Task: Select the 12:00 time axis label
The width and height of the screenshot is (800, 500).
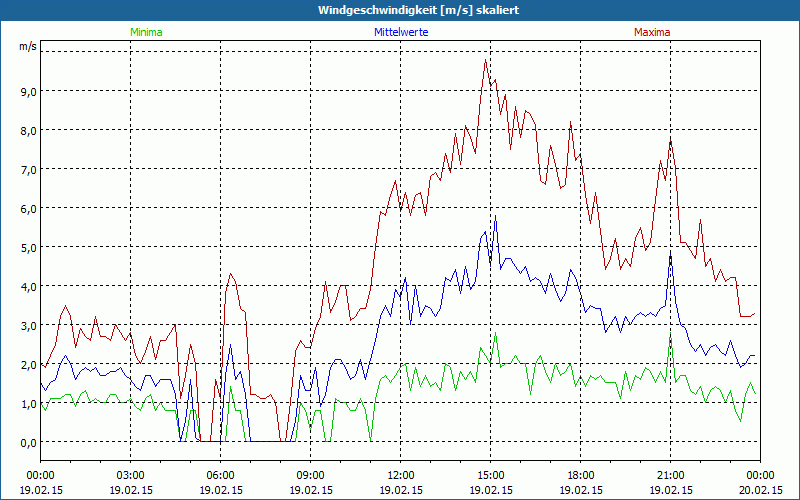Action: tap(400, 475)
